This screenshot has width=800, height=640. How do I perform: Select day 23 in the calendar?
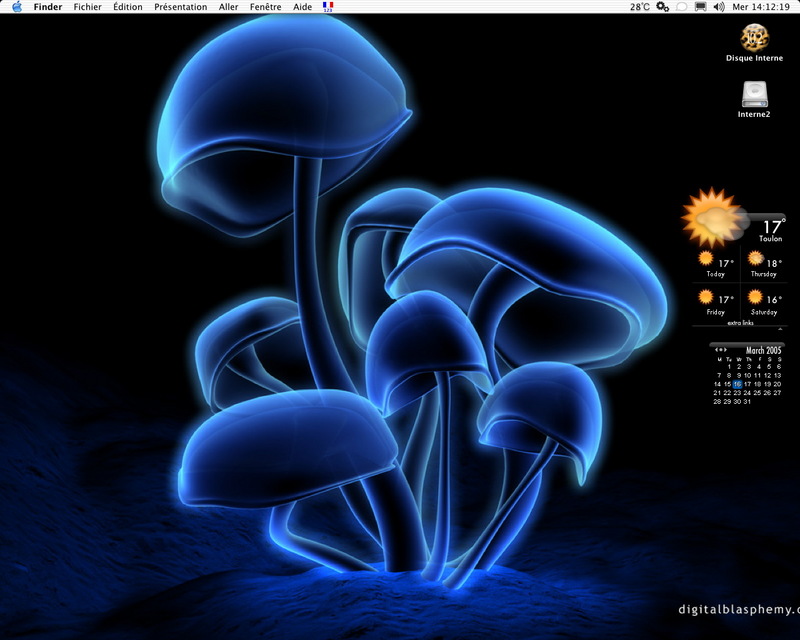click(x=737, y=392)
